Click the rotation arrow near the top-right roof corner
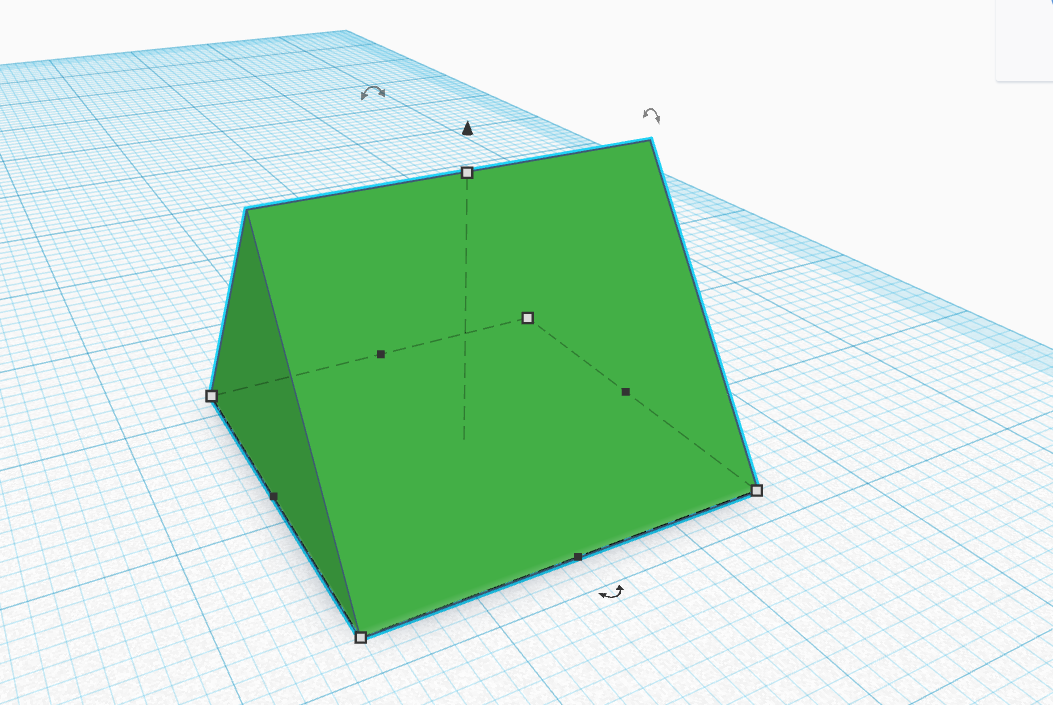The height and width of the screenshot is (705, 1053). tap(651, 115)
